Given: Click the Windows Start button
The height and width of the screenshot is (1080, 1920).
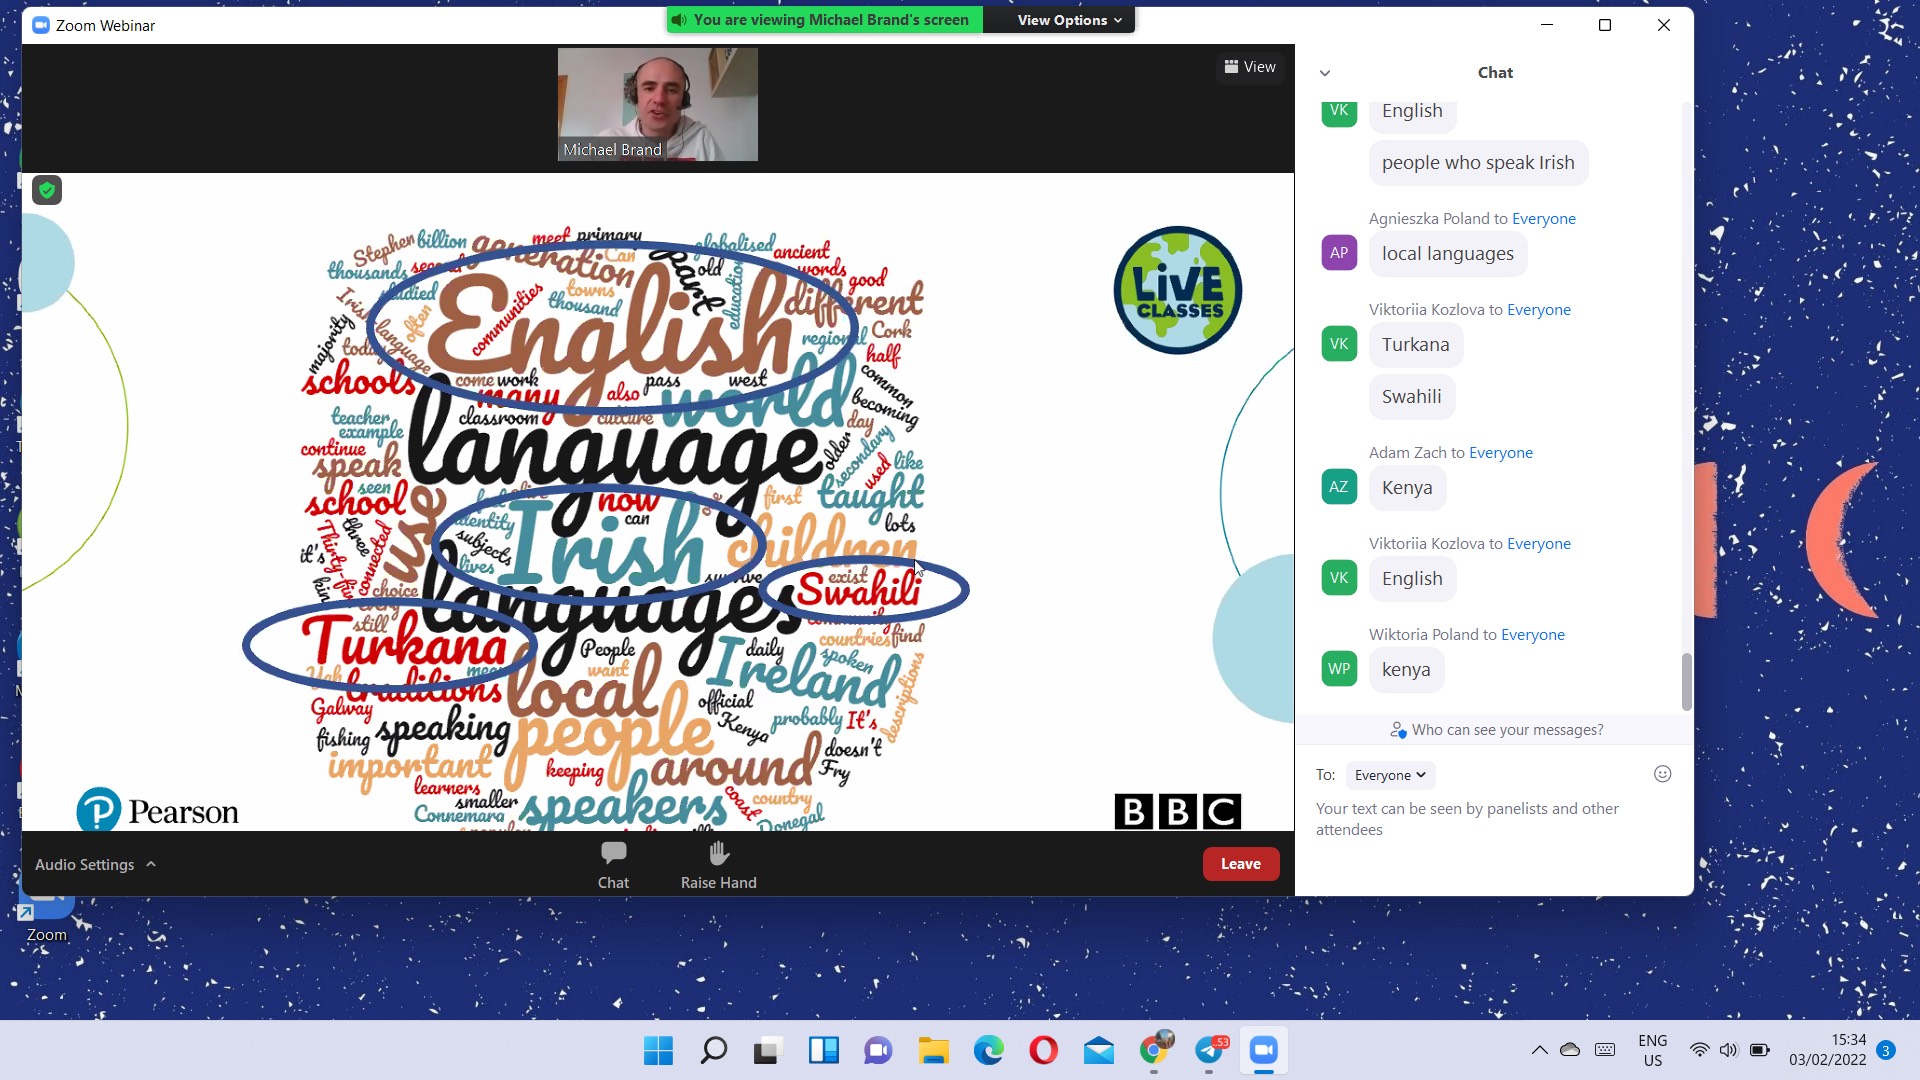Looking at the screenshot, I should (658, 1051).
